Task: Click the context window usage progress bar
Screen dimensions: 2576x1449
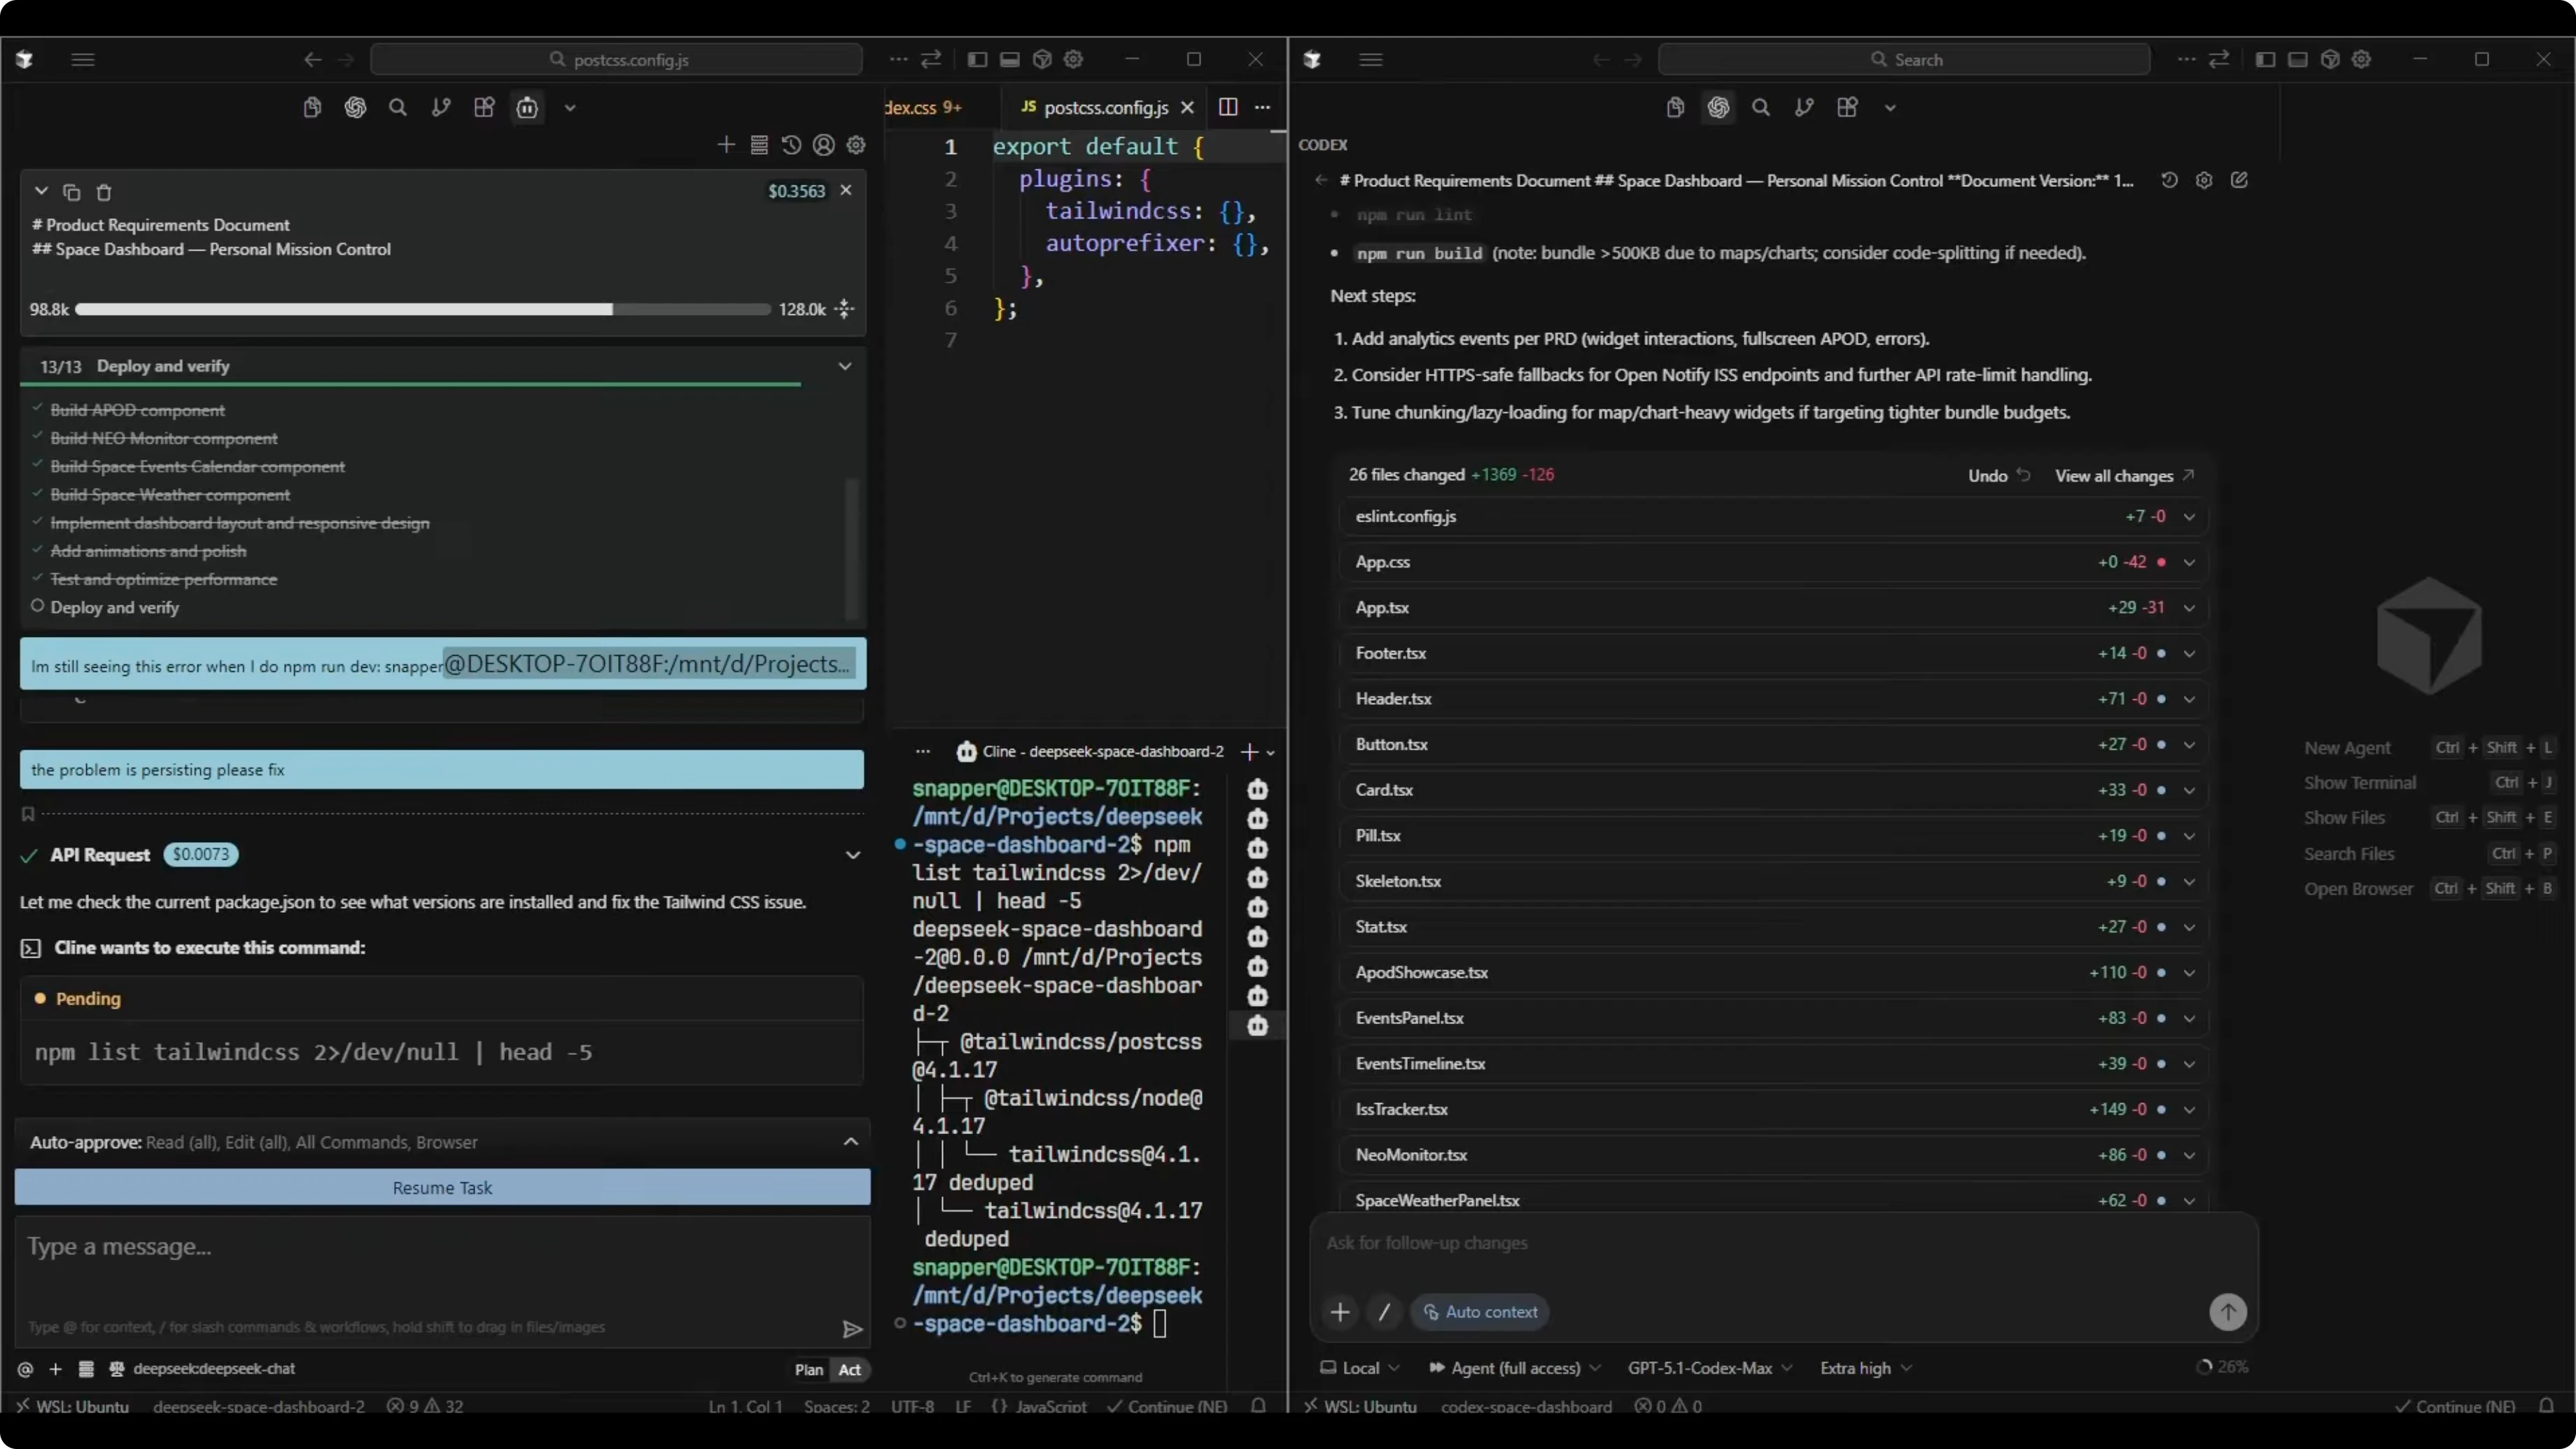Action: point(422,310)
